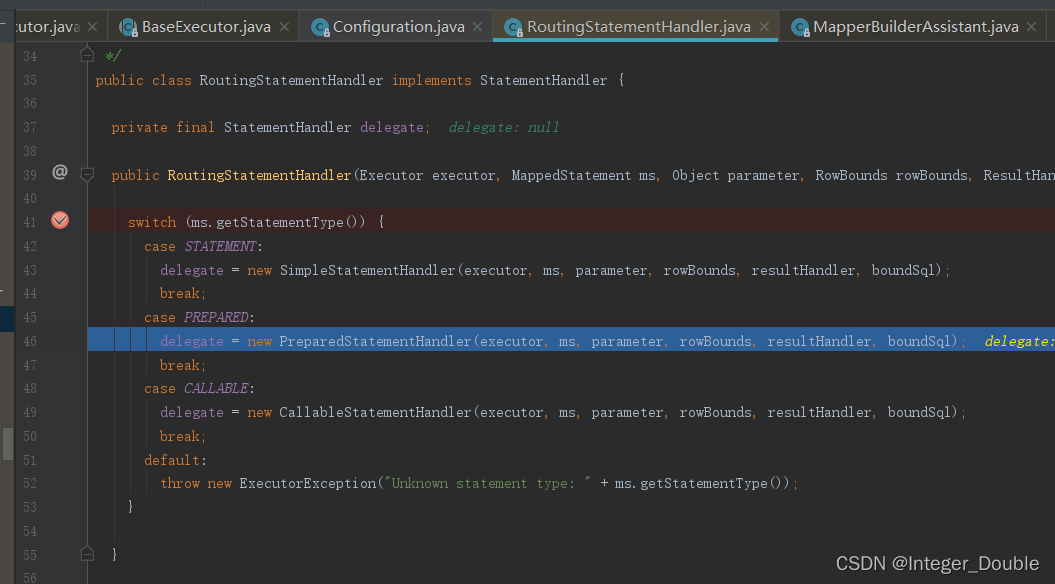
Task: Toggle a breakpoint in the gutter at line 52
Action: tap(60, 483)
